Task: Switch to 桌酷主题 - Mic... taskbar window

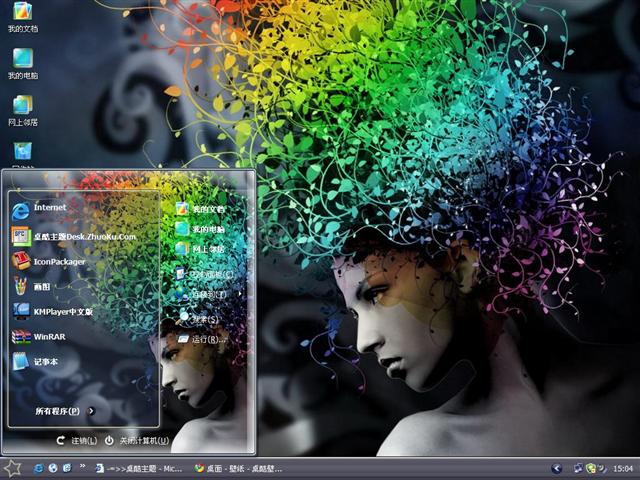Action: [x=138, y=469]
